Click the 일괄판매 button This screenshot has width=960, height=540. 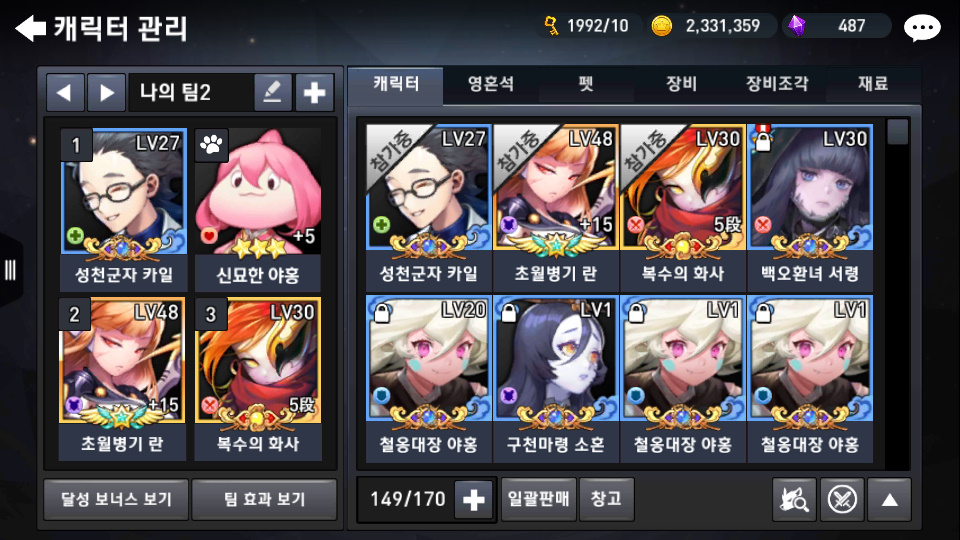(x=539, y=499)
